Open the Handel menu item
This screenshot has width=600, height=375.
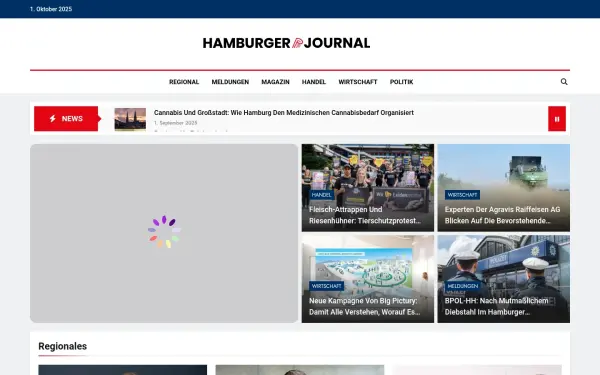pos(314,82)
